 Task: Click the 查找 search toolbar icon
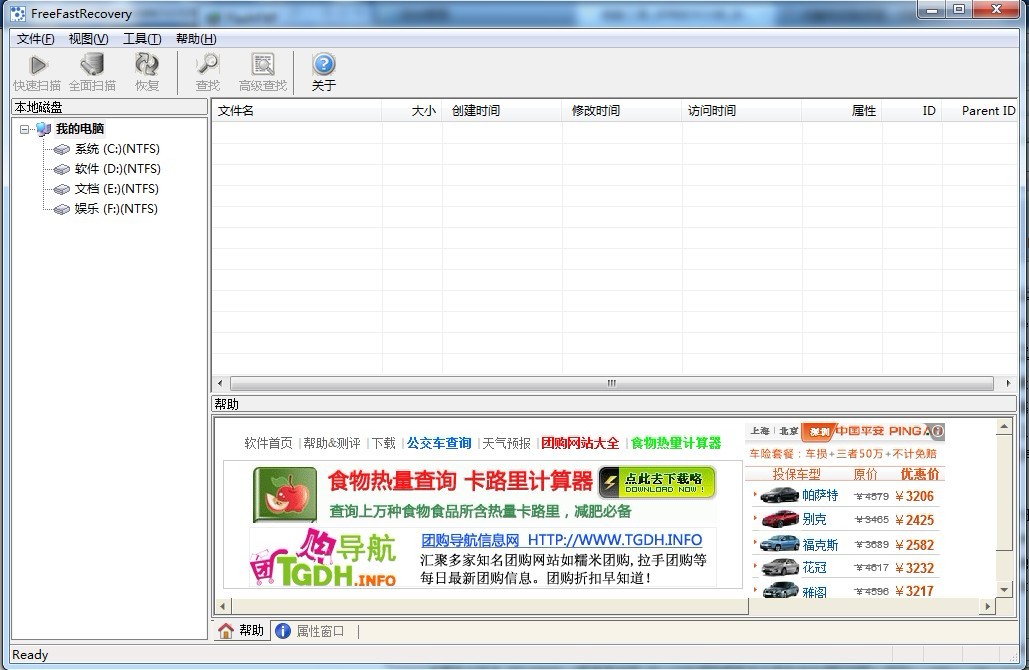[x=207, y=66]
